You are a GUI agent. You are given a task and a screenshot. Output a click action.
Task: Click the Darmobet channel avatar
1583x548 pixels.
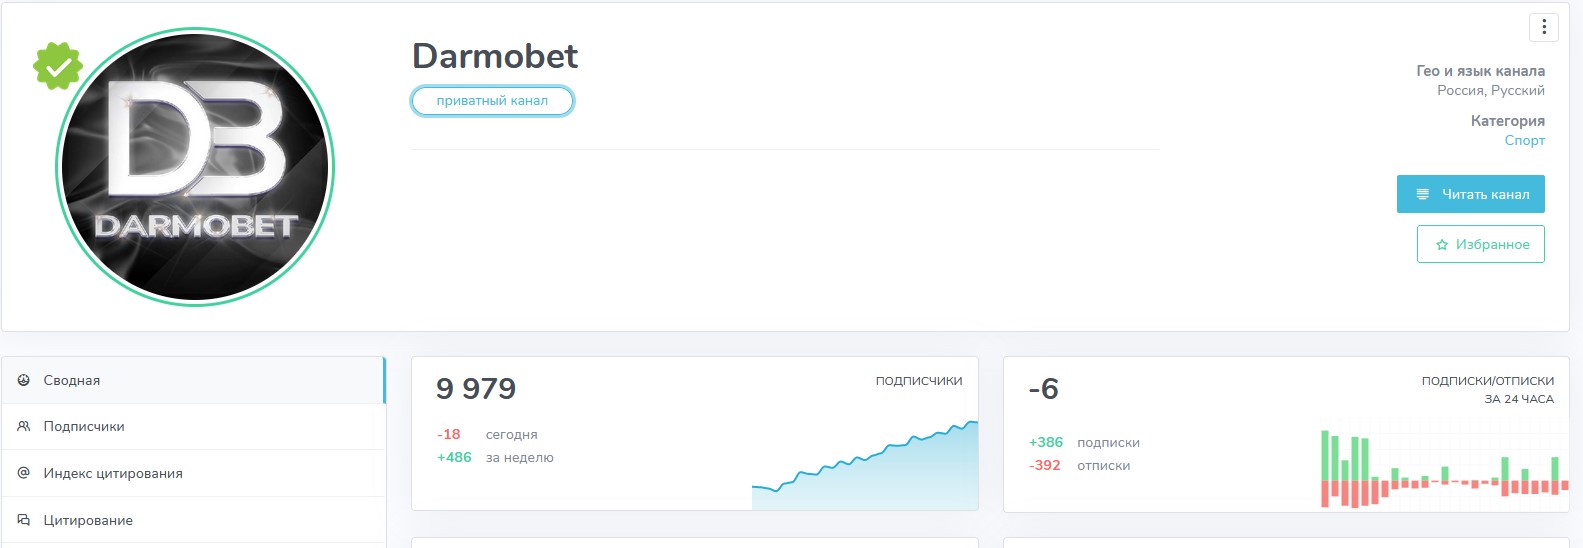[195, 167]
